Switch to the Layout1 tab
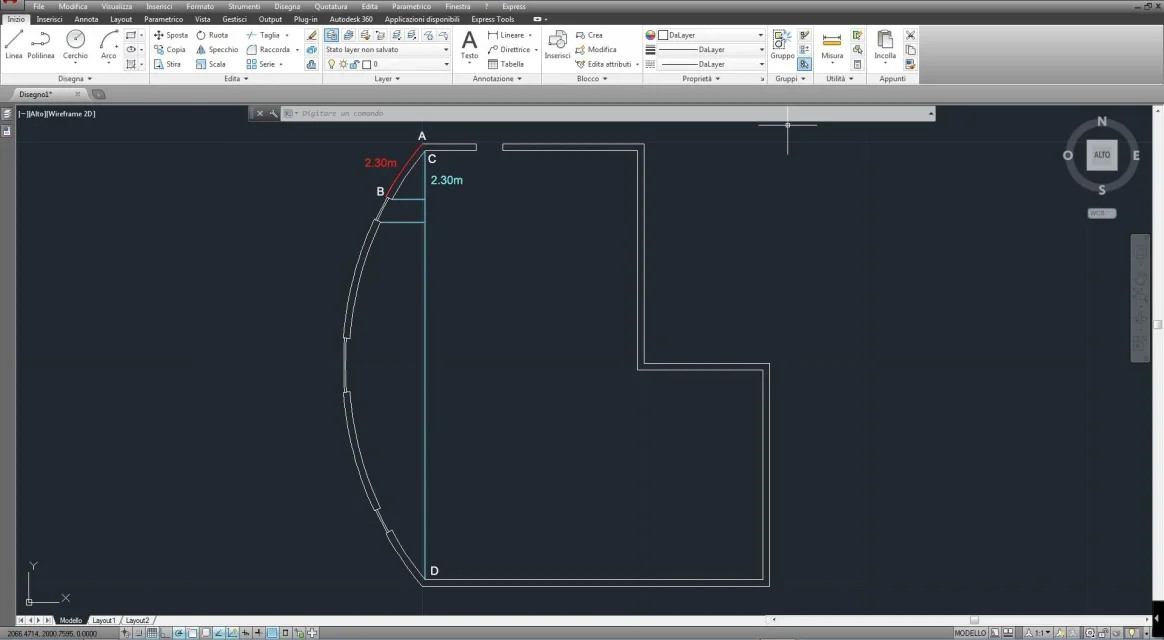The image size is (1164, 640). tap(103, 620)
